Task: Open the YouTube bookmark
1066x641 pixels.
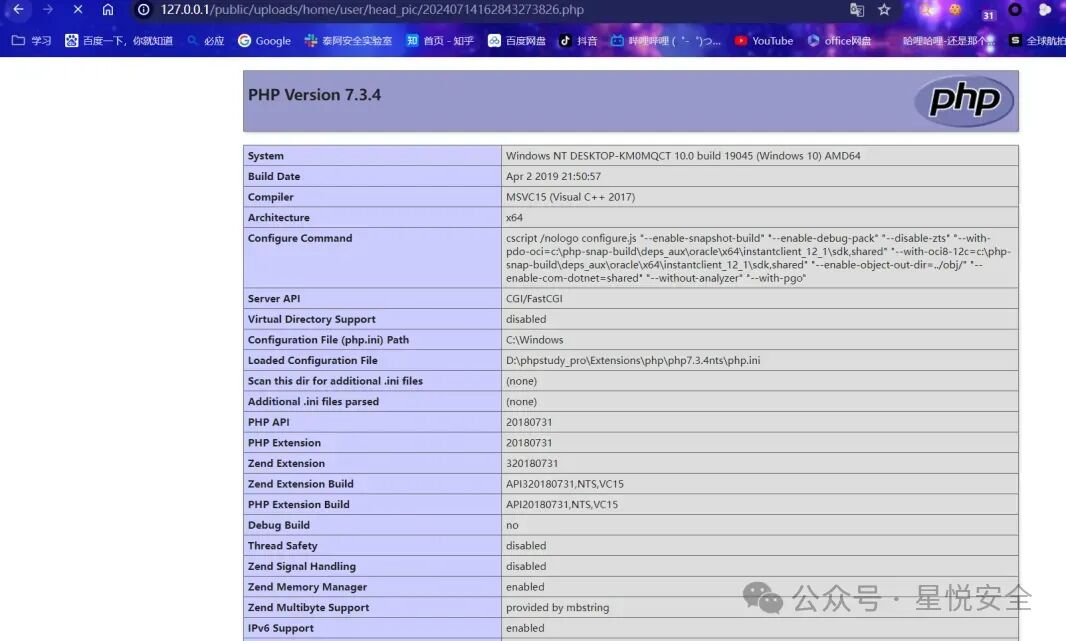Action: (763, 41)
